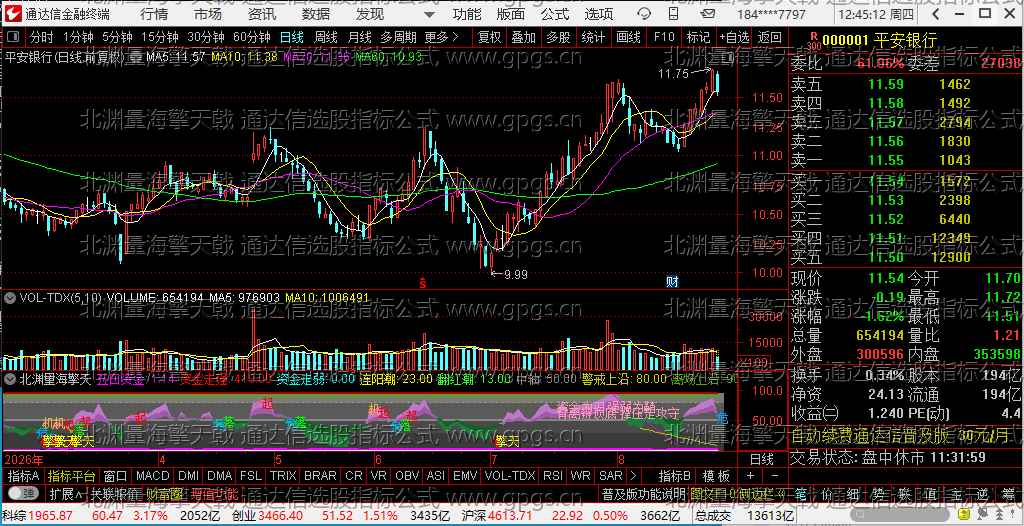Click the zoom in plus button

point(750,476)
